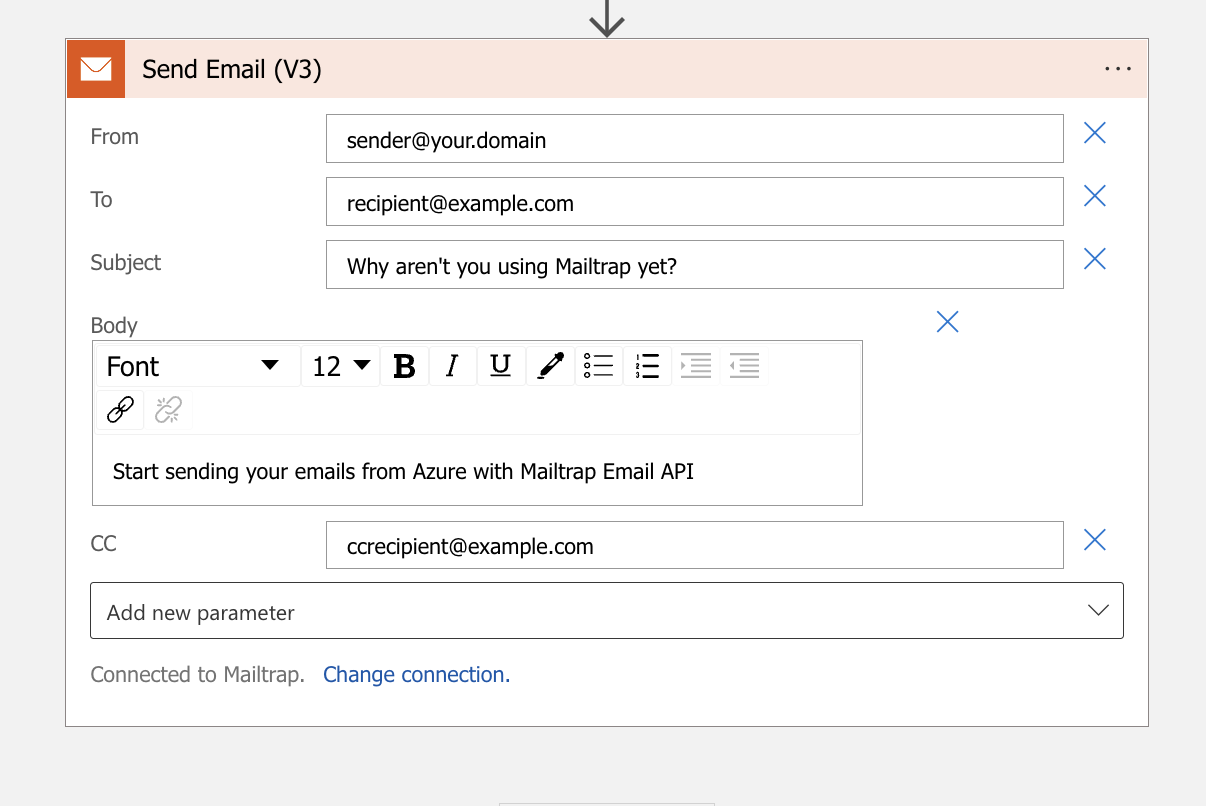This screenshot has width=1206, height=806.
Task: Increase indent in the Body editor
Action: (x=696, y=366)
